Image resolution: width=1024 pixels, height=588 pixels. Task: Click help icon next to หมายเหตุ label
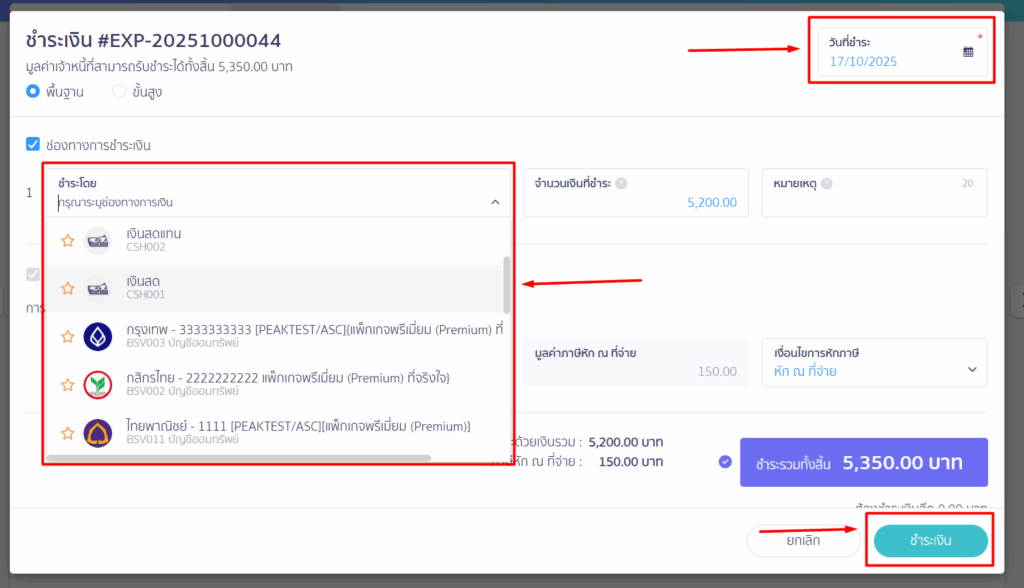827,184
